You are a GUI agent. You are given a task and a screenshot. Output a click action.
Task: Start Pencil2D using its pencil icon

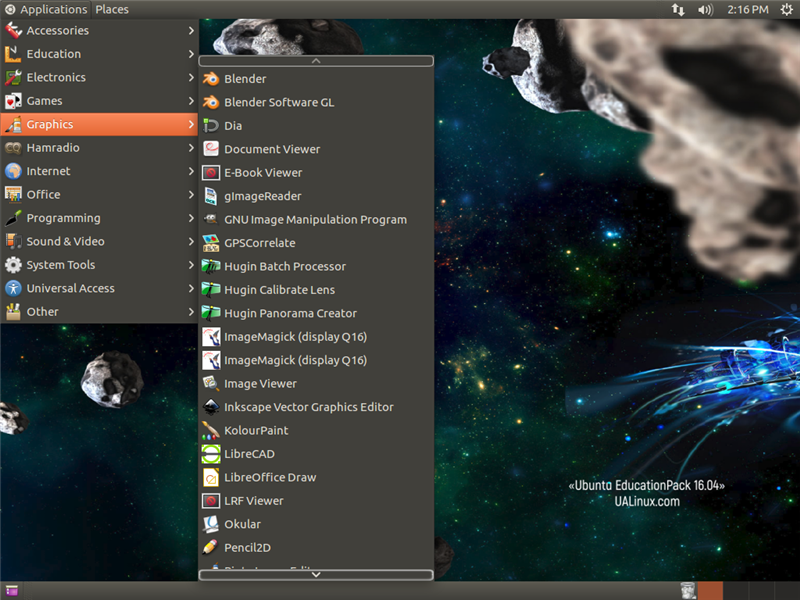211,548
